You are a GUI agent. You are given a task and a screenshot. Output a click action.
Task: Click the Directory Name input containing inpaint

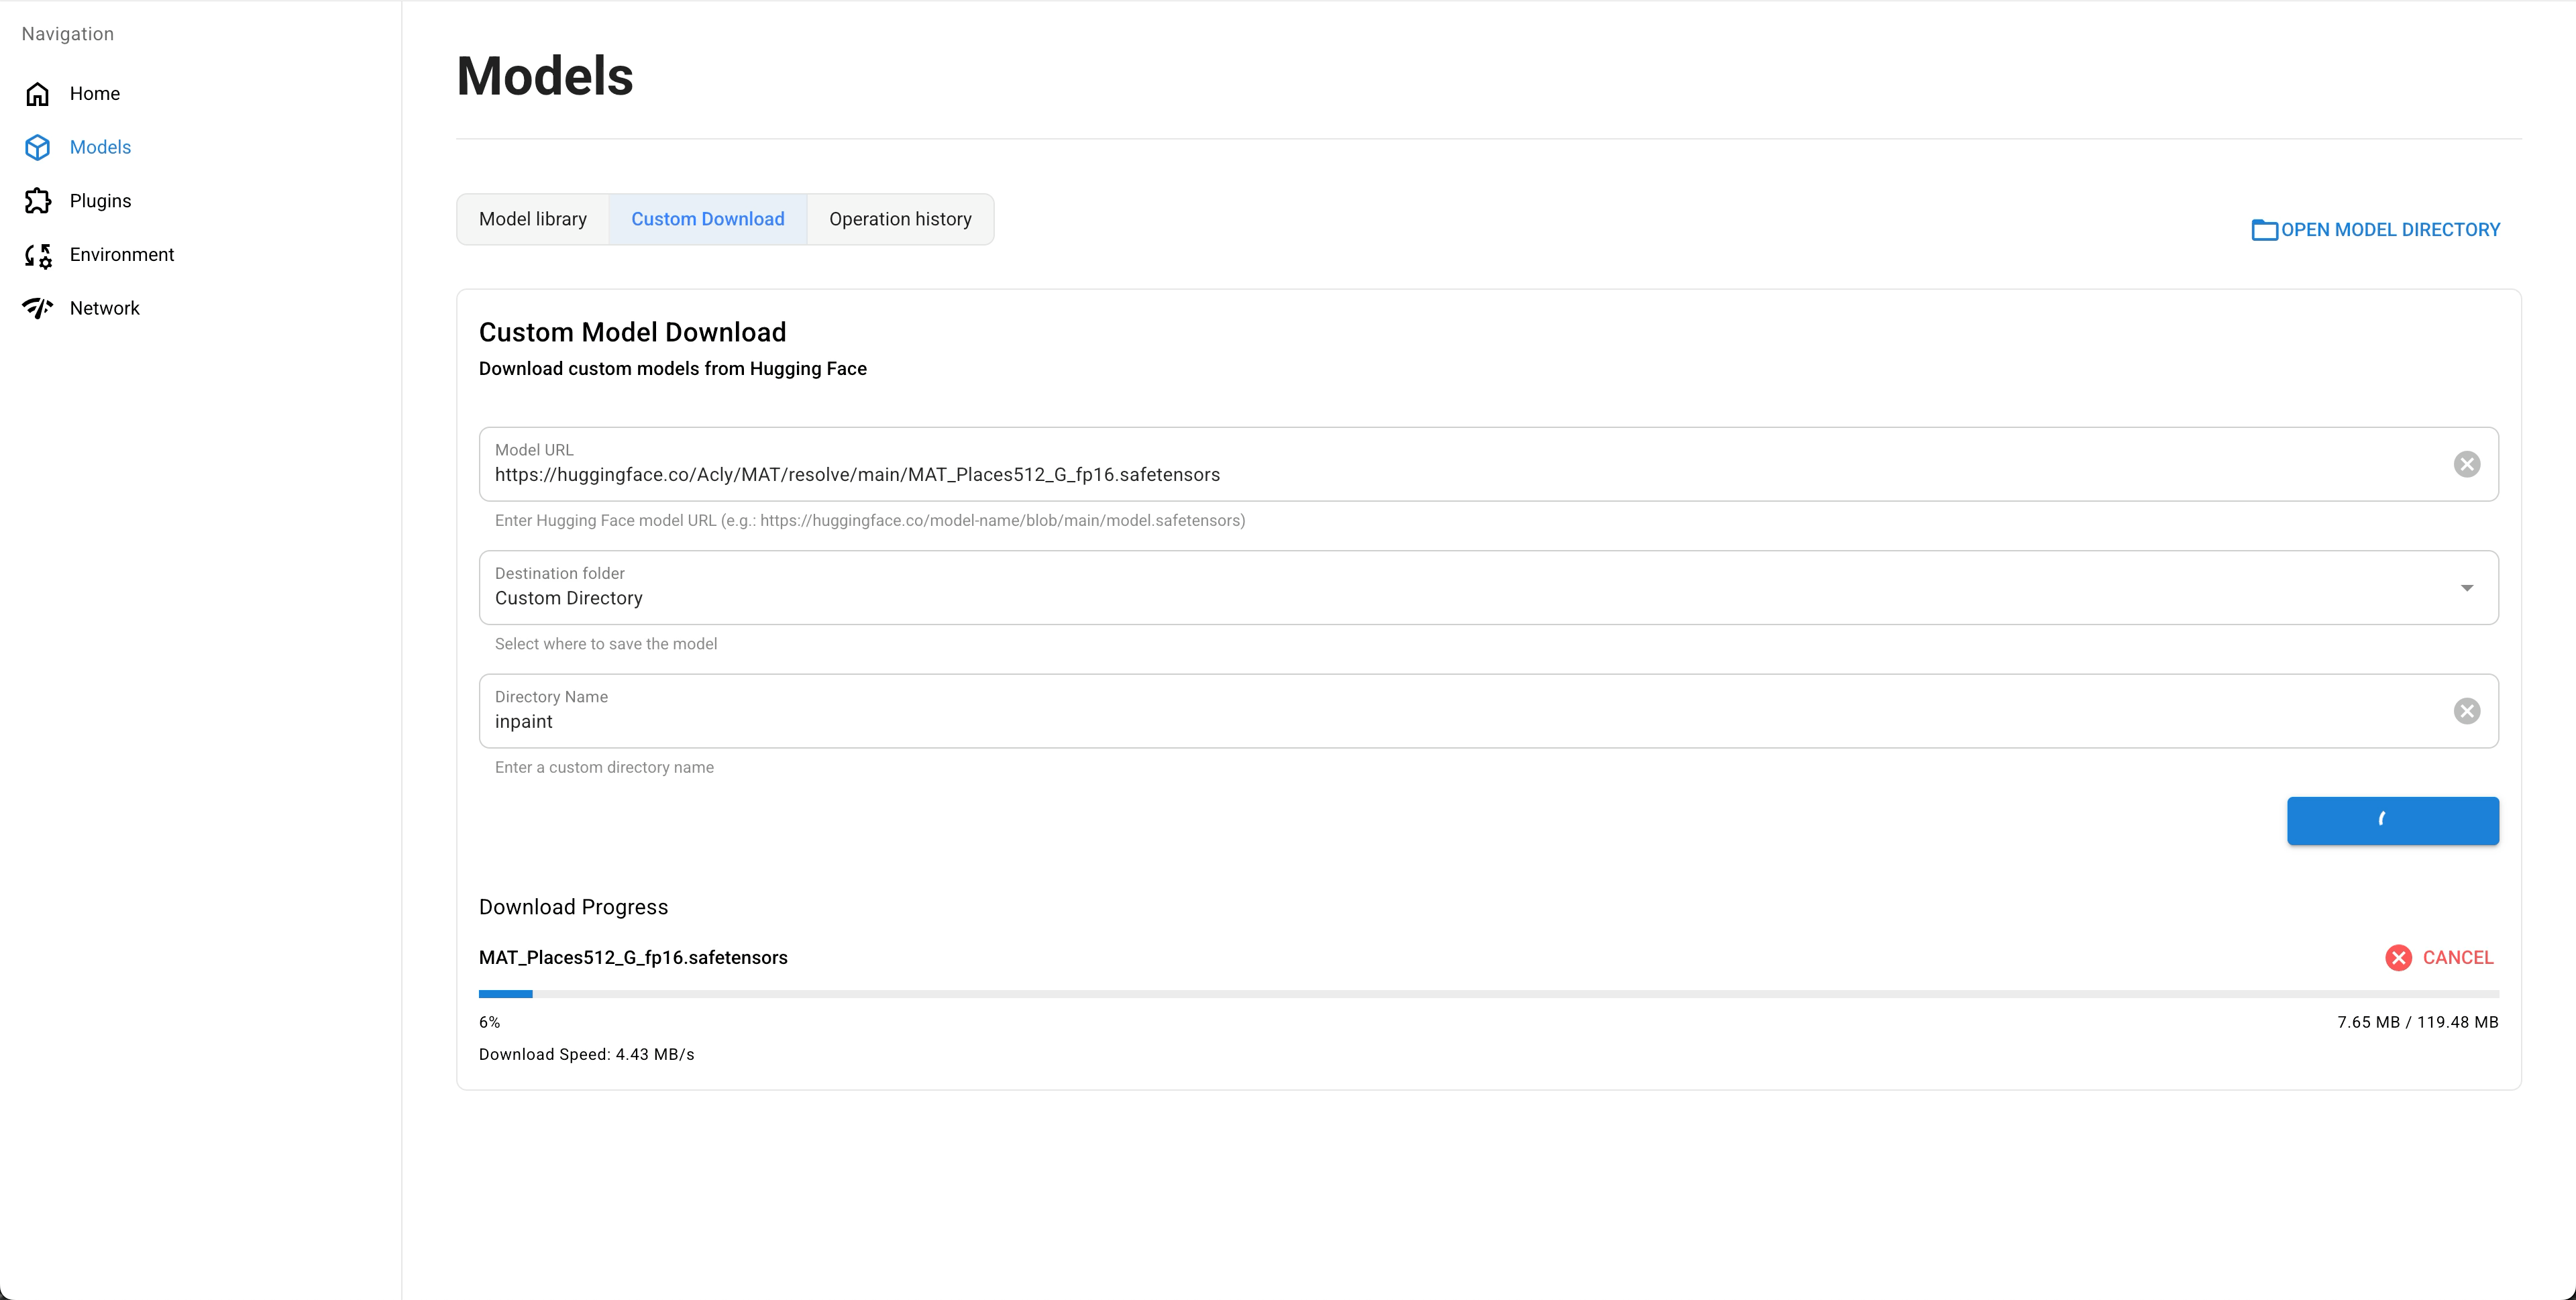pyautogui.click(x=1400, y=721)
